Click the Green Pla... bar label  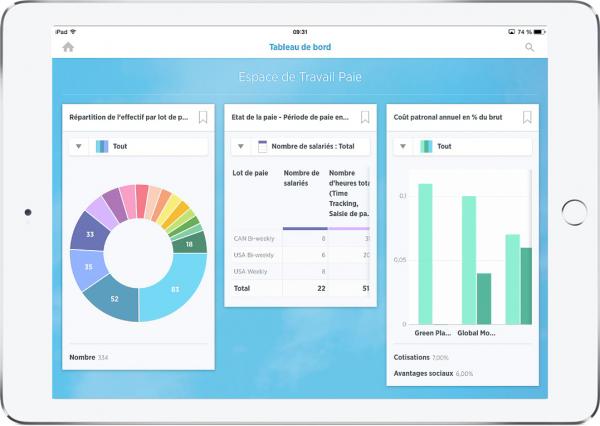432,332
